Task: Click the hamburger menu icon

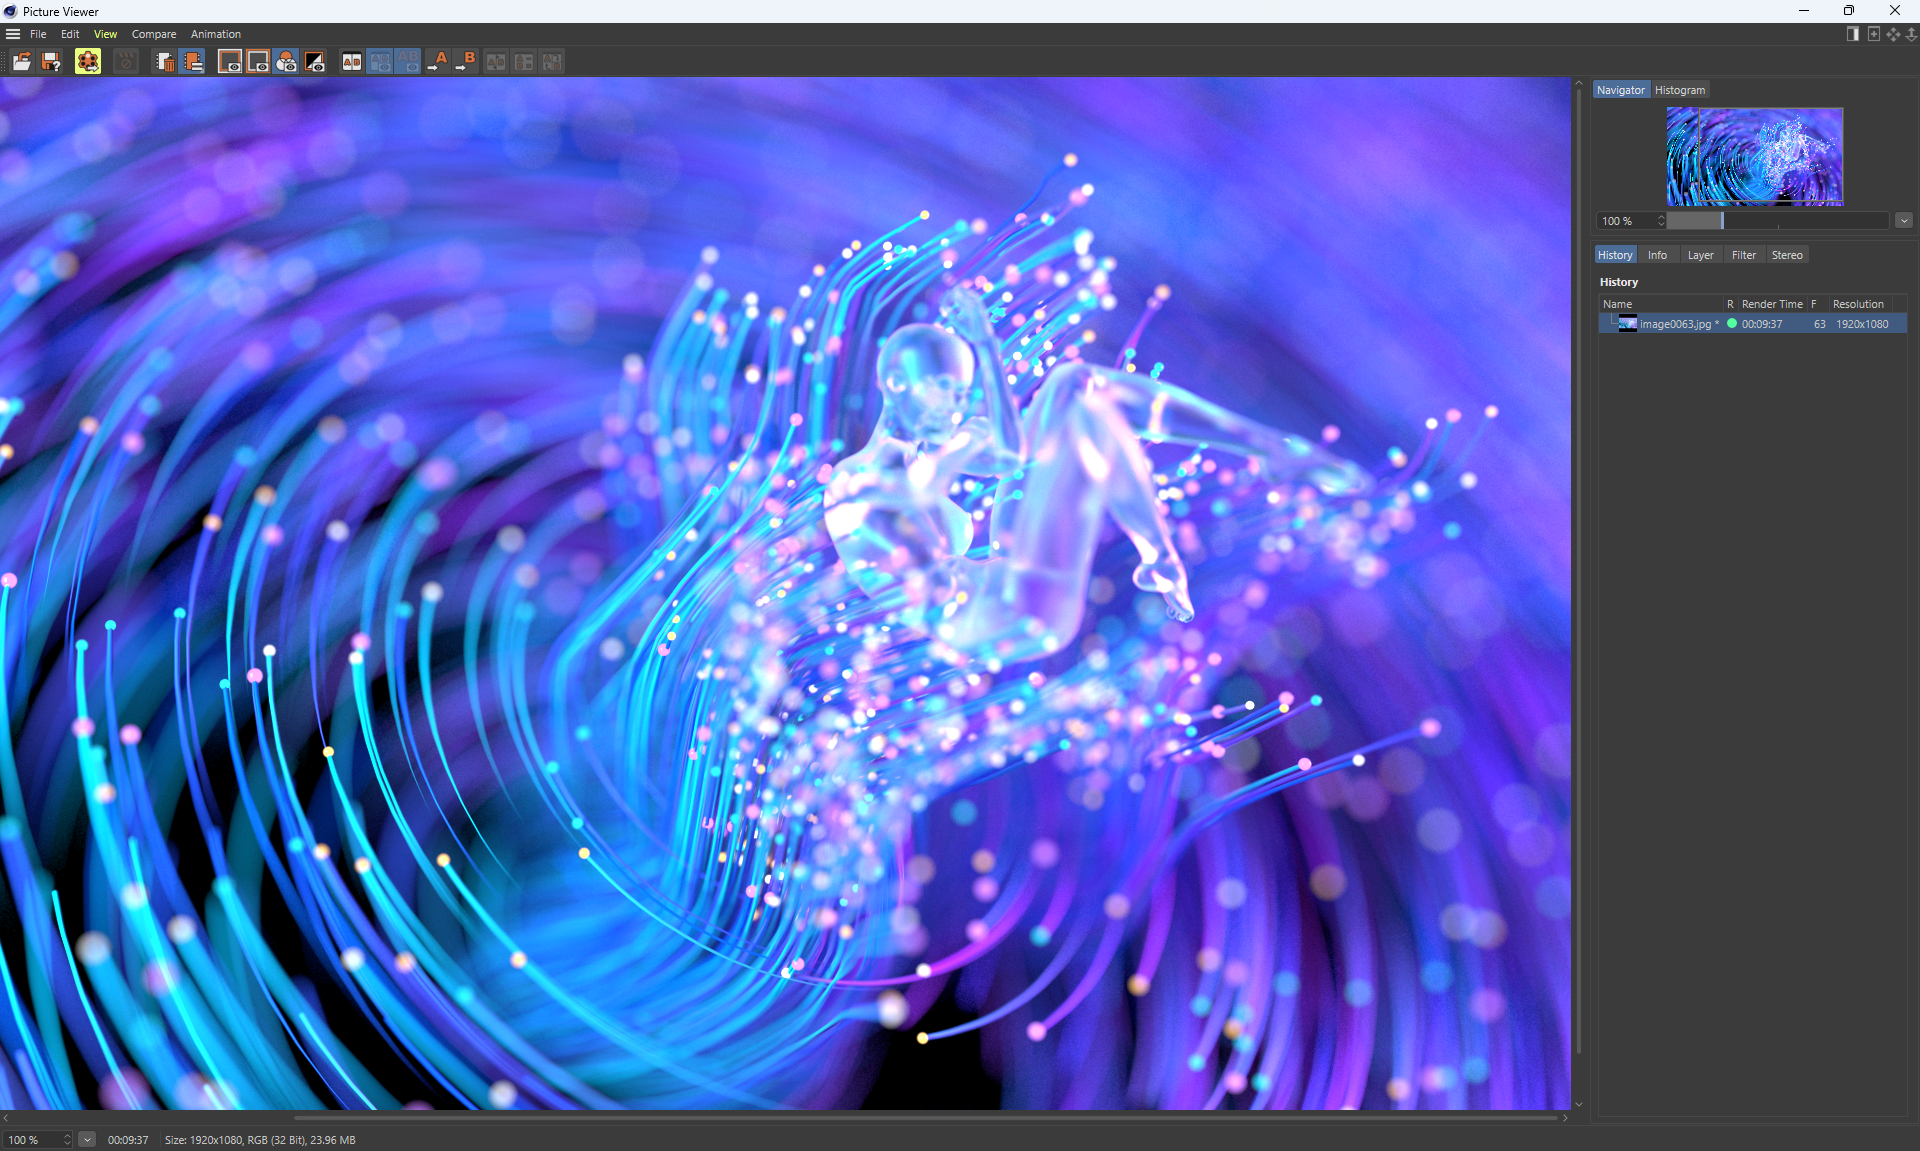Action: [x=13, y=34]
